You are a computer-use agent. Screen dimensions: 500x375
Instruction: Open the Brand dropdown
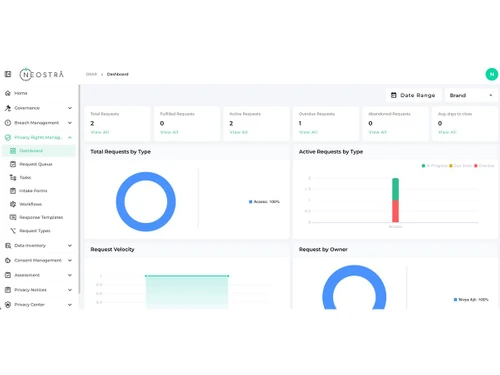(471, 95)
